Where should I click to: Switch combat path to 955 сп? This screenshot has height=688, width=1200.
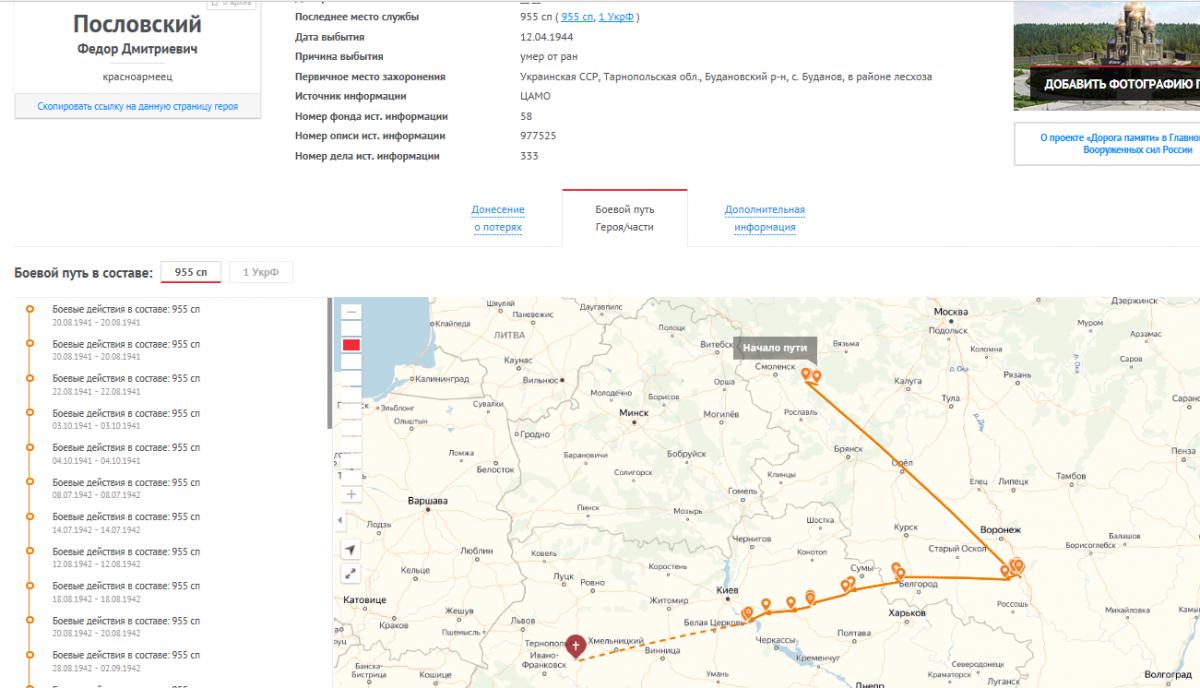click(x=191, y=272)
